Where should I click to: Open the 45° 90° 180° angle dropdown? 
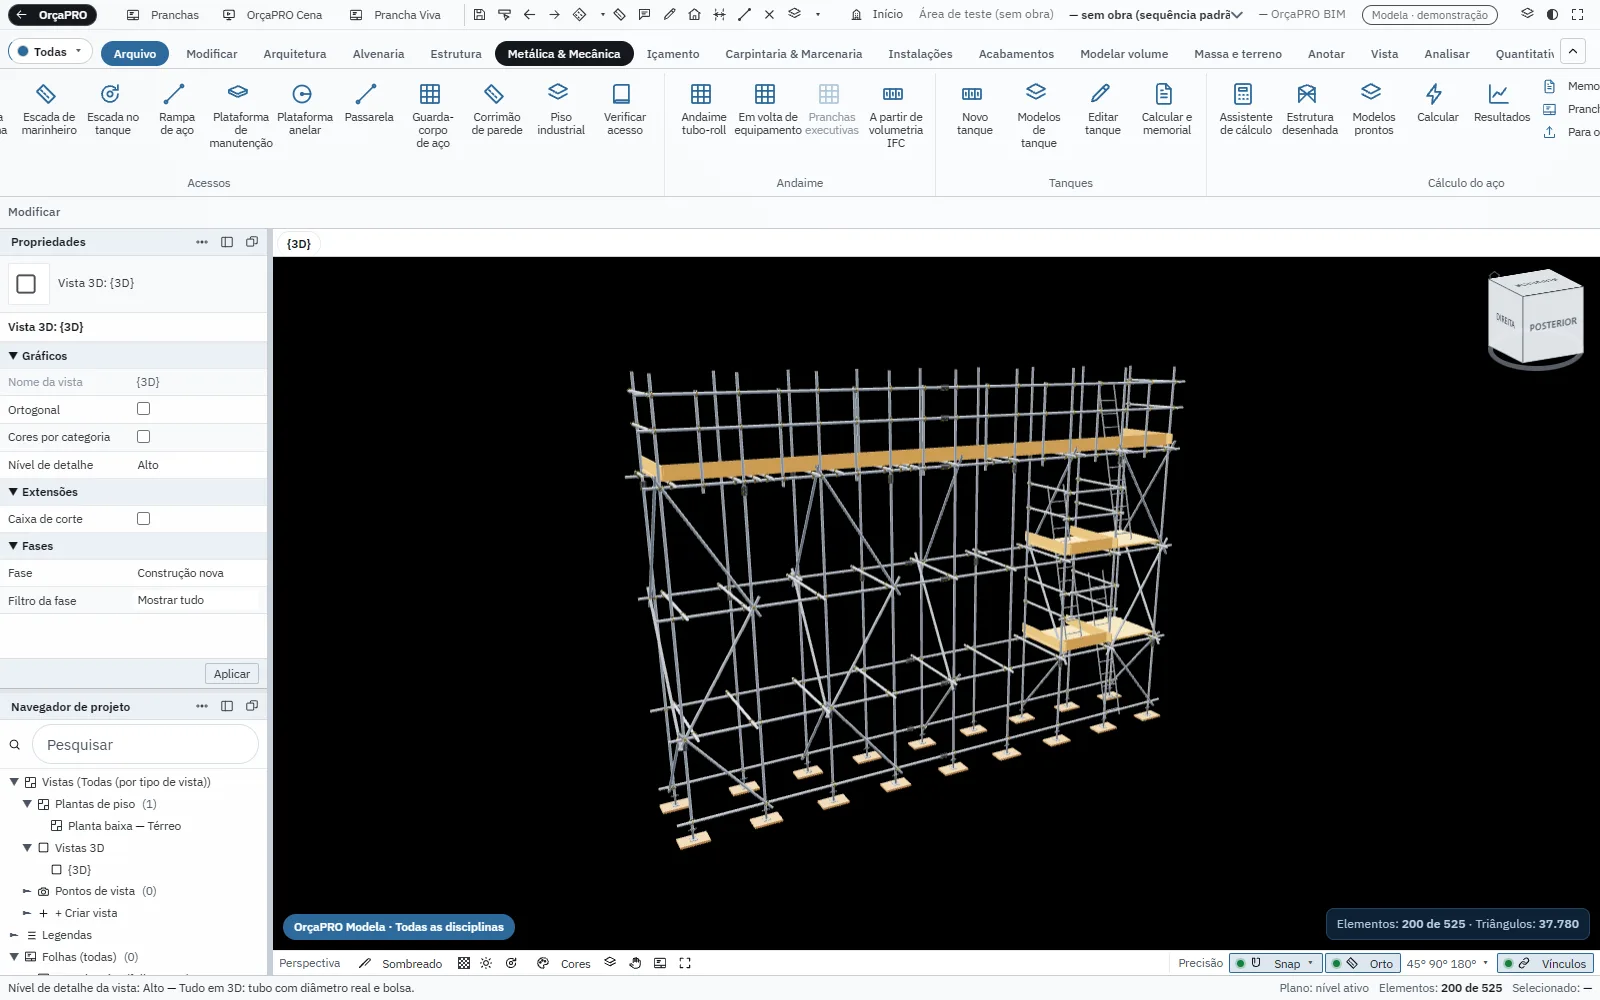point(1447,963)
